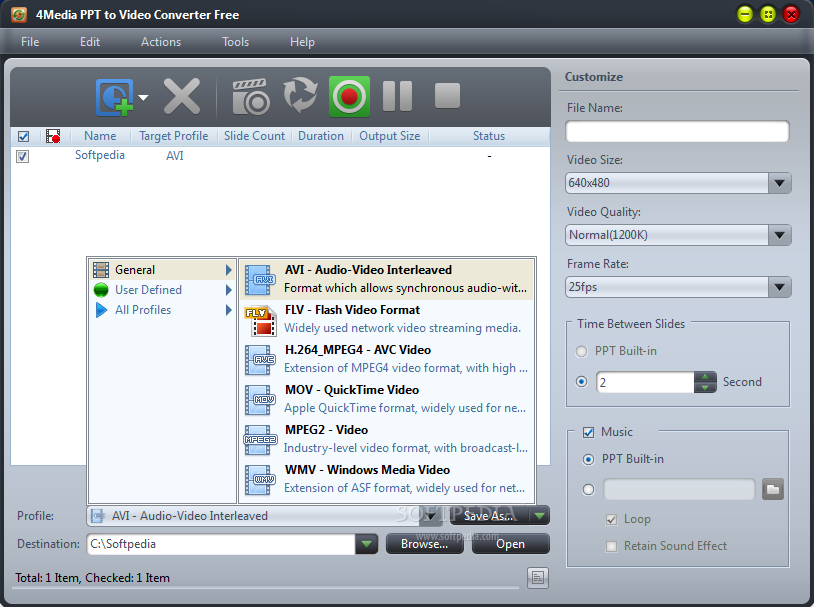
Task: Select the PPT Built-in time radio button
Action: [581, 352]
